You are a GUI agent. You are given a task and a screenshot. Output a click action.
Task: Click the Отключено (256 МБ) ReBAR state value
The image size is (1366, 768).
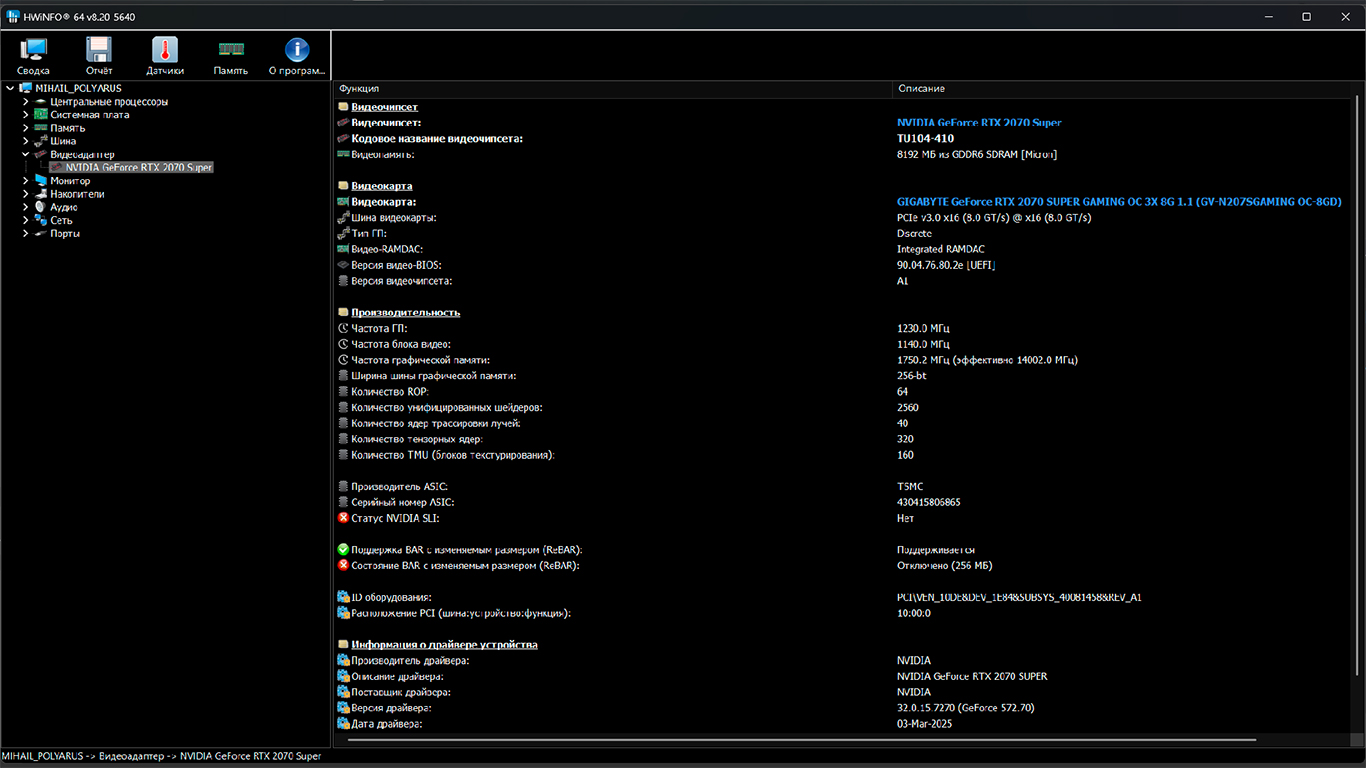pos(944,565)
